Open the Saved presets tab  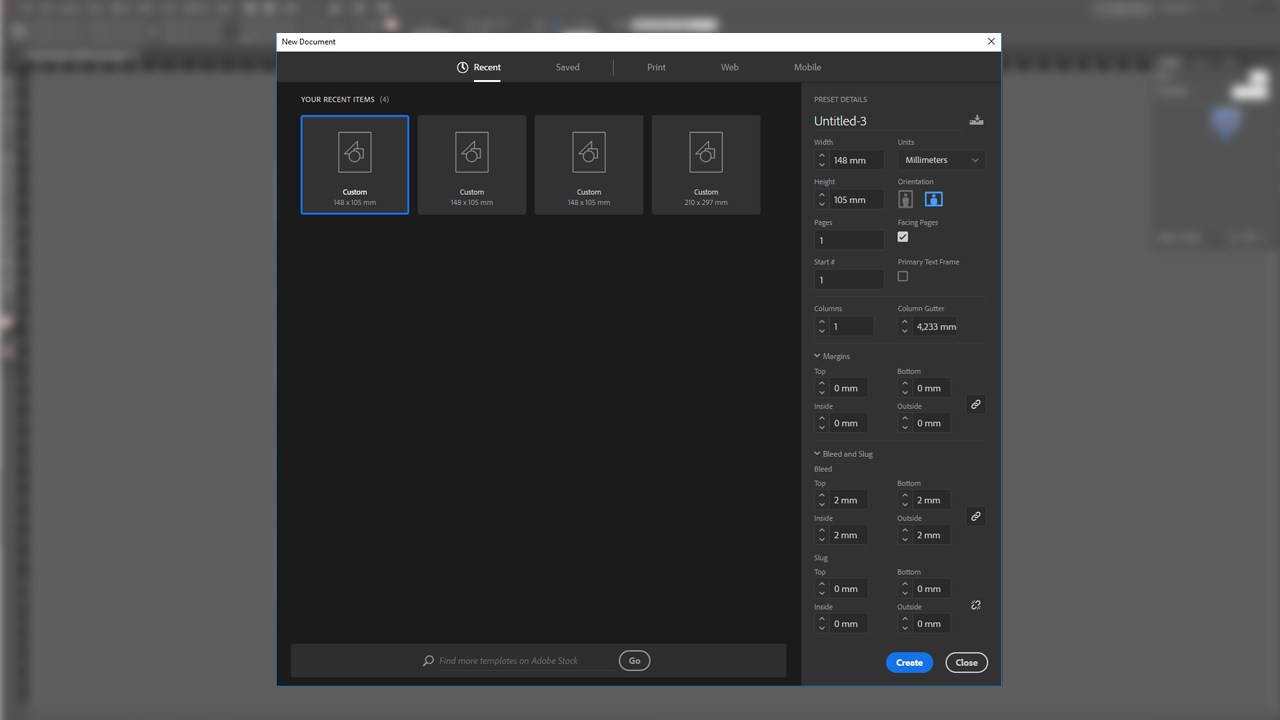coord(567,67)
